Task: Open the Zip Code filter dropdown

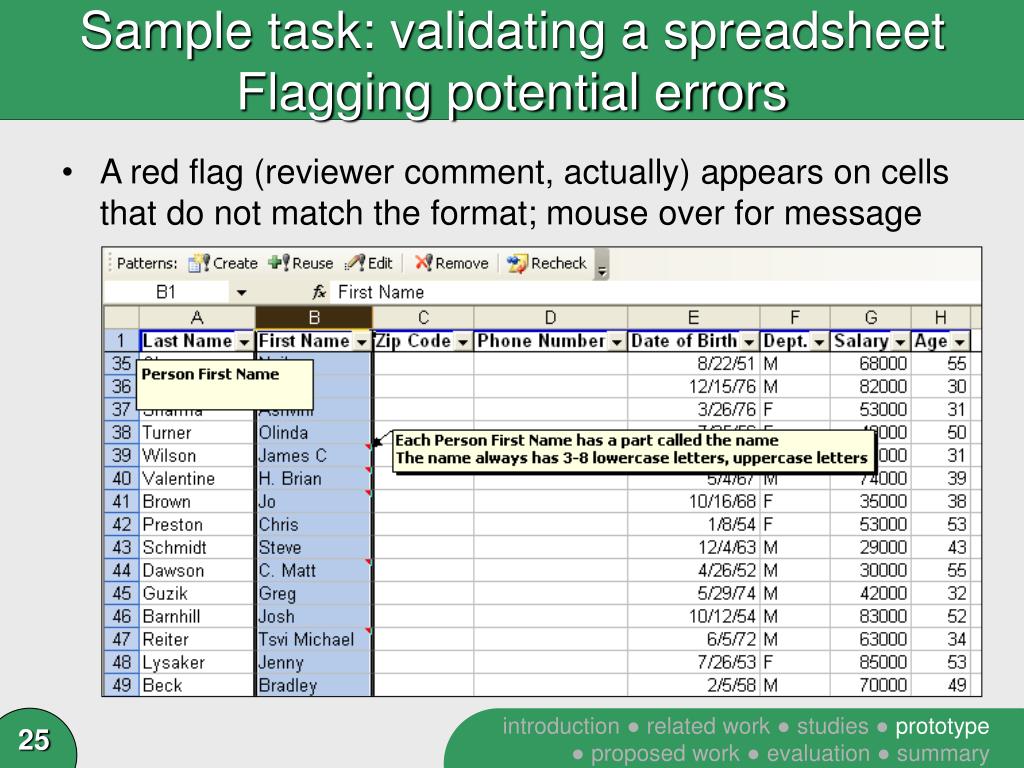Action: click(462, 342)
